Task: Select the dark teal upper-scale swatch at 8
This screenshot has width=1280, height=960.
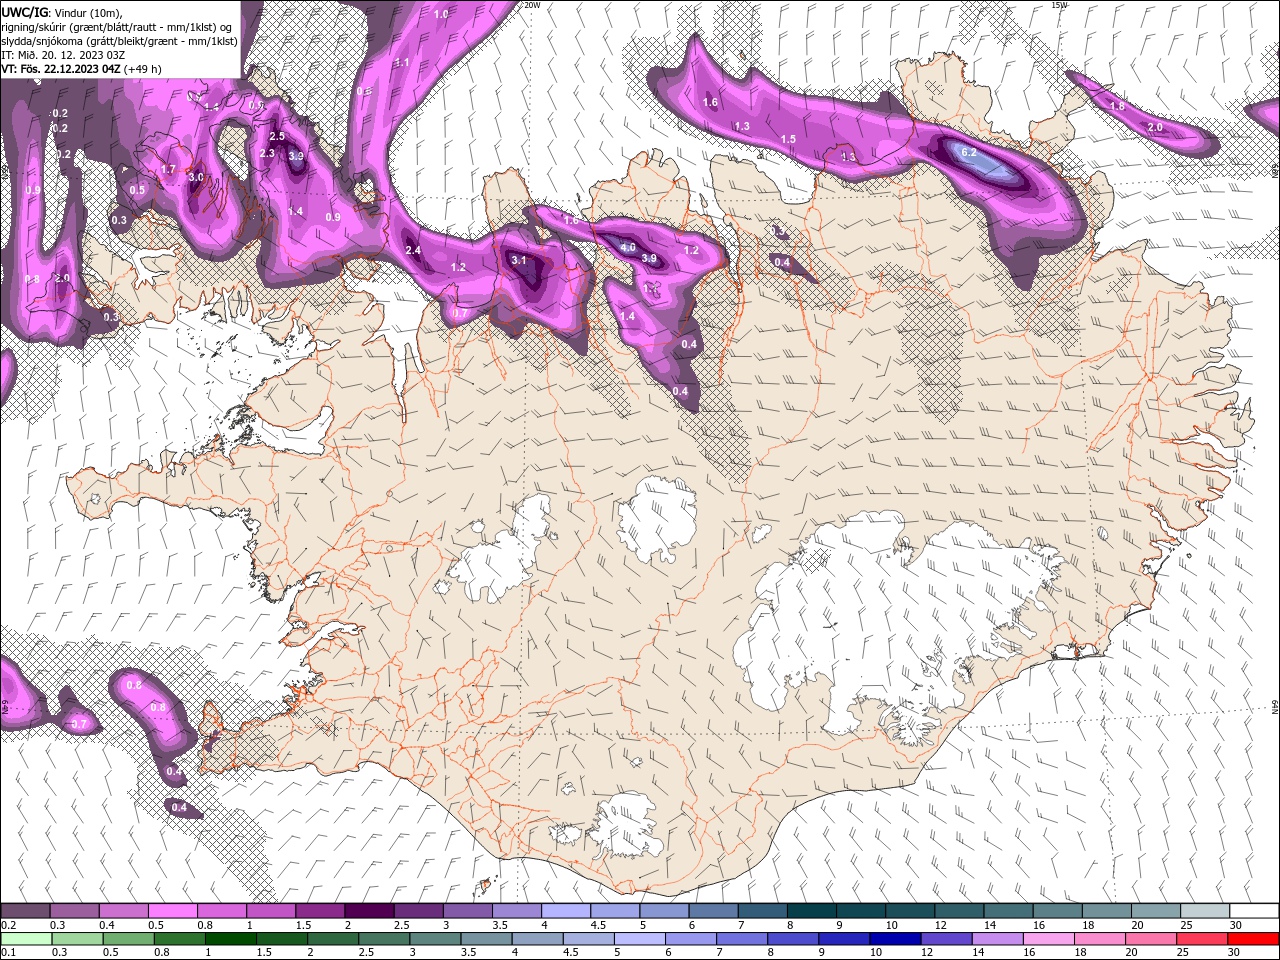Action: (x=810, y=911)
